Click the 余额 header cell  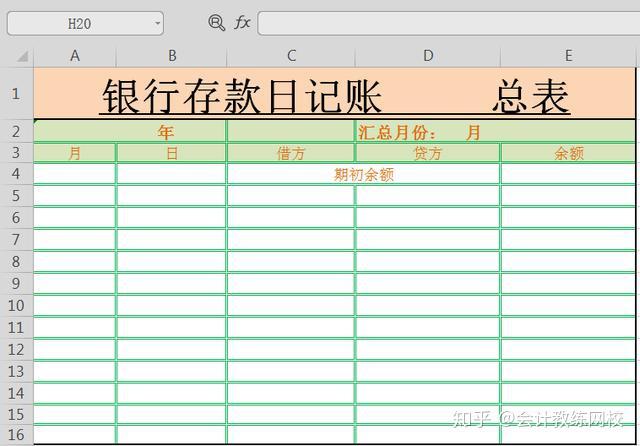coord(568,153)
